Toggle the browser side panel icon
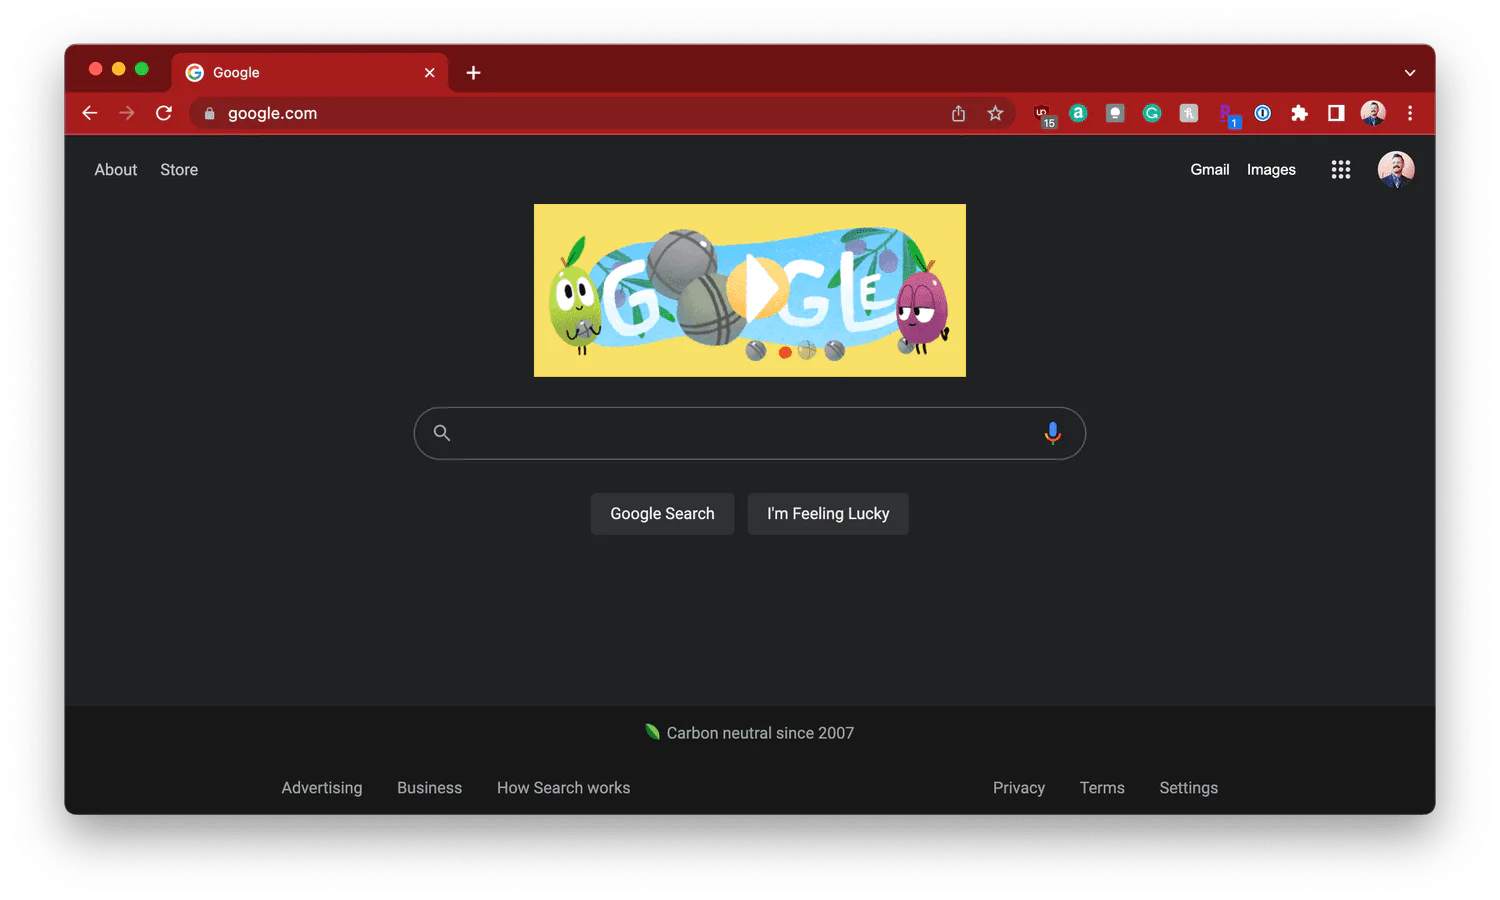 click(1336, 113)
